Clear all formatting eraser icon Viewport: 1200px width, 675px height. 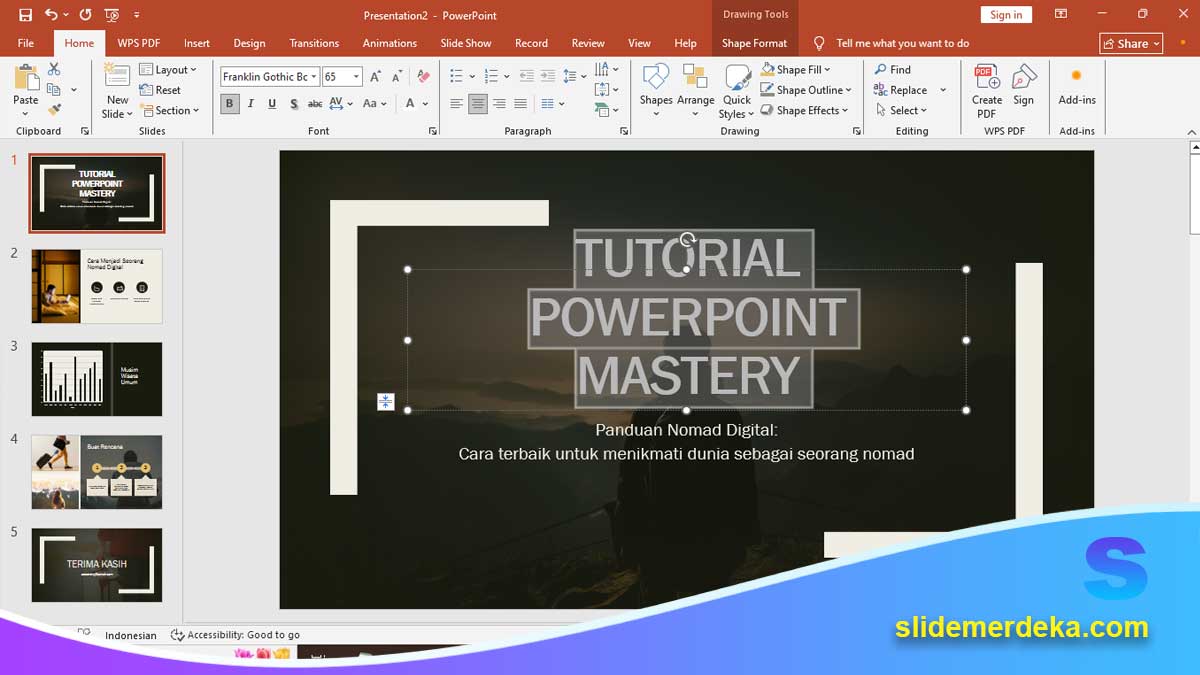(423, 76)
